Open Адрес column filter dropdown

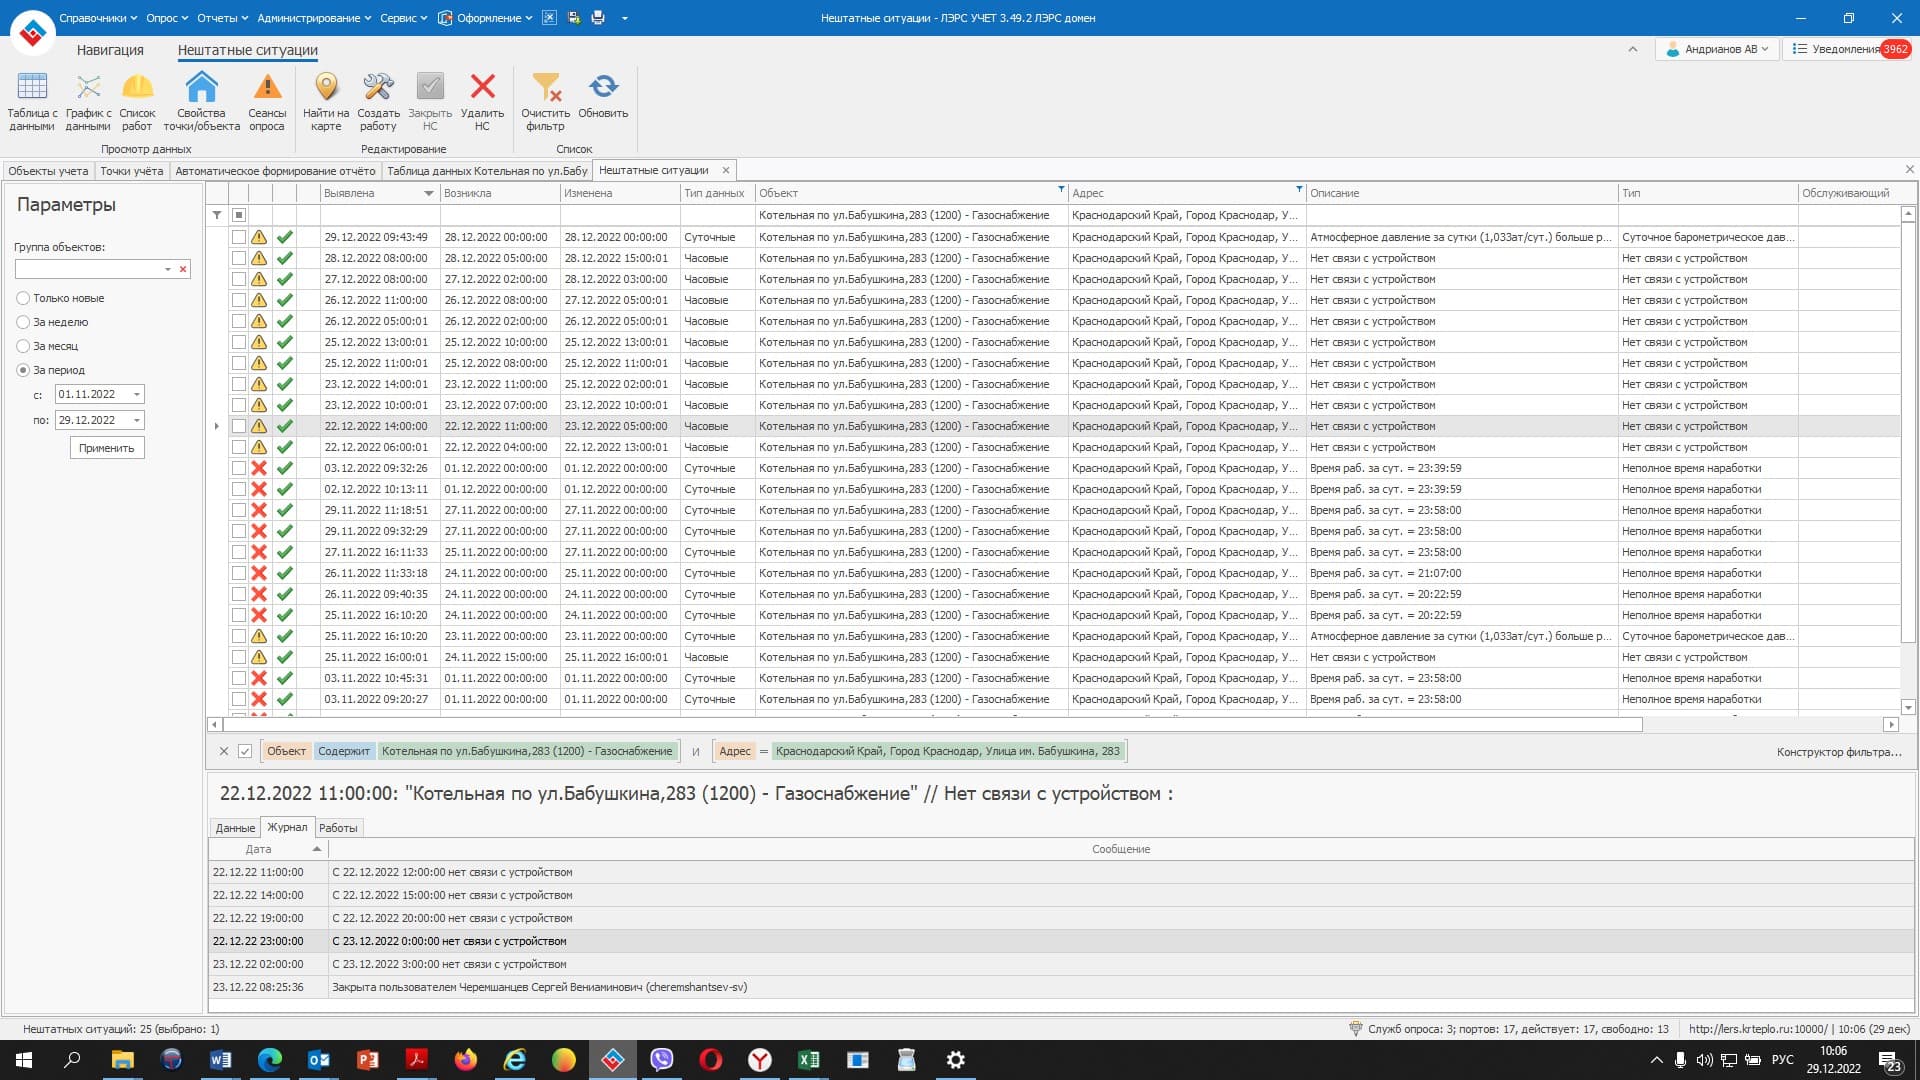tap(1299, 189)
